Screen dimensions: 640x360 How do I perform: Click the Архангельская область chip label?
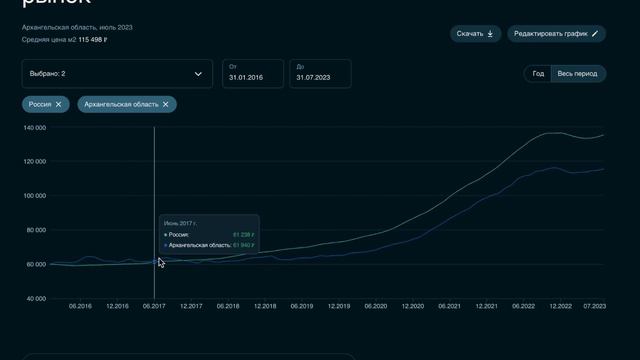pos(121,104)
